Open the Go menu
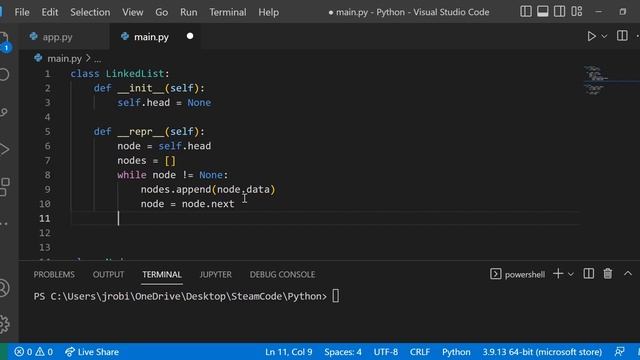Screen dimensions: 640x360 161,12
